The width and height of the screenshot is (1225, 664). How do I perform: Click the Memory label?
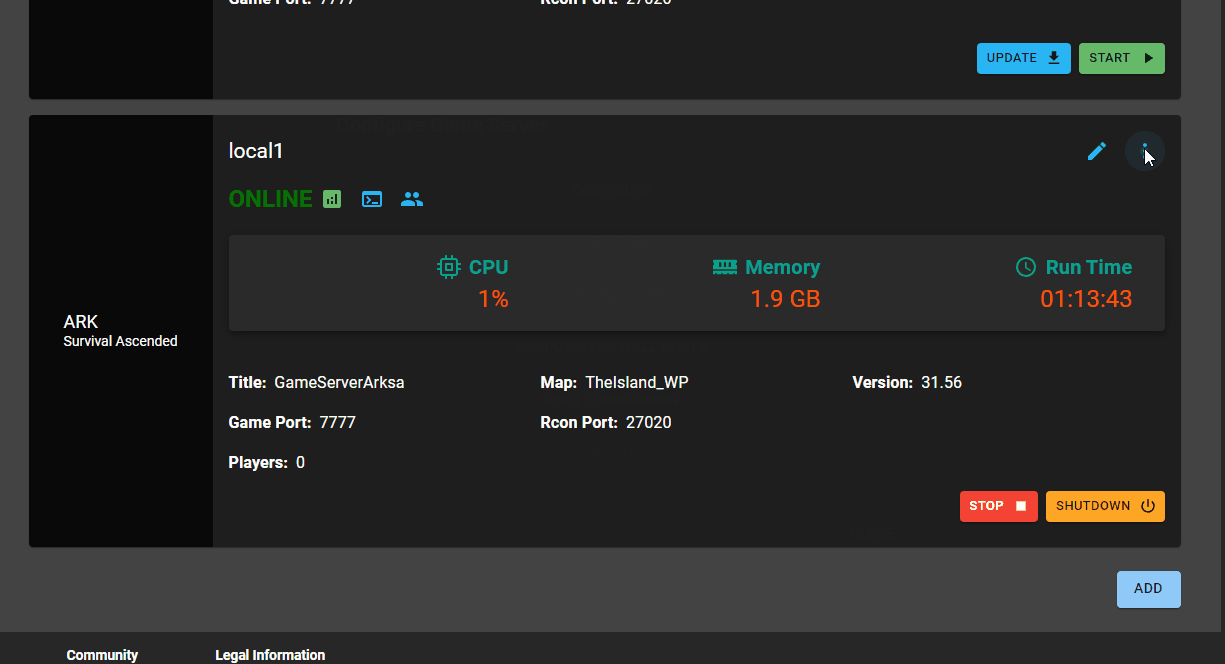(783, 267)
